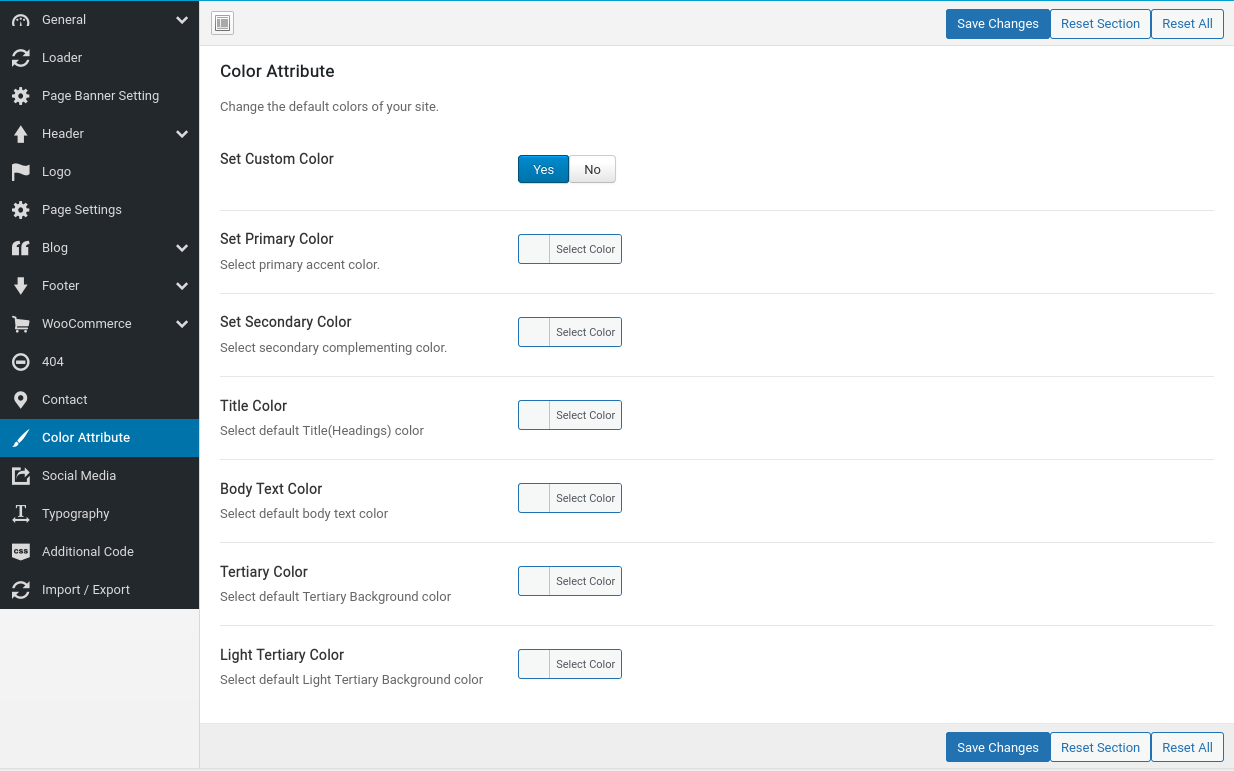
Task: Click the Body Text Color swatch box
Action: (534, 498)
